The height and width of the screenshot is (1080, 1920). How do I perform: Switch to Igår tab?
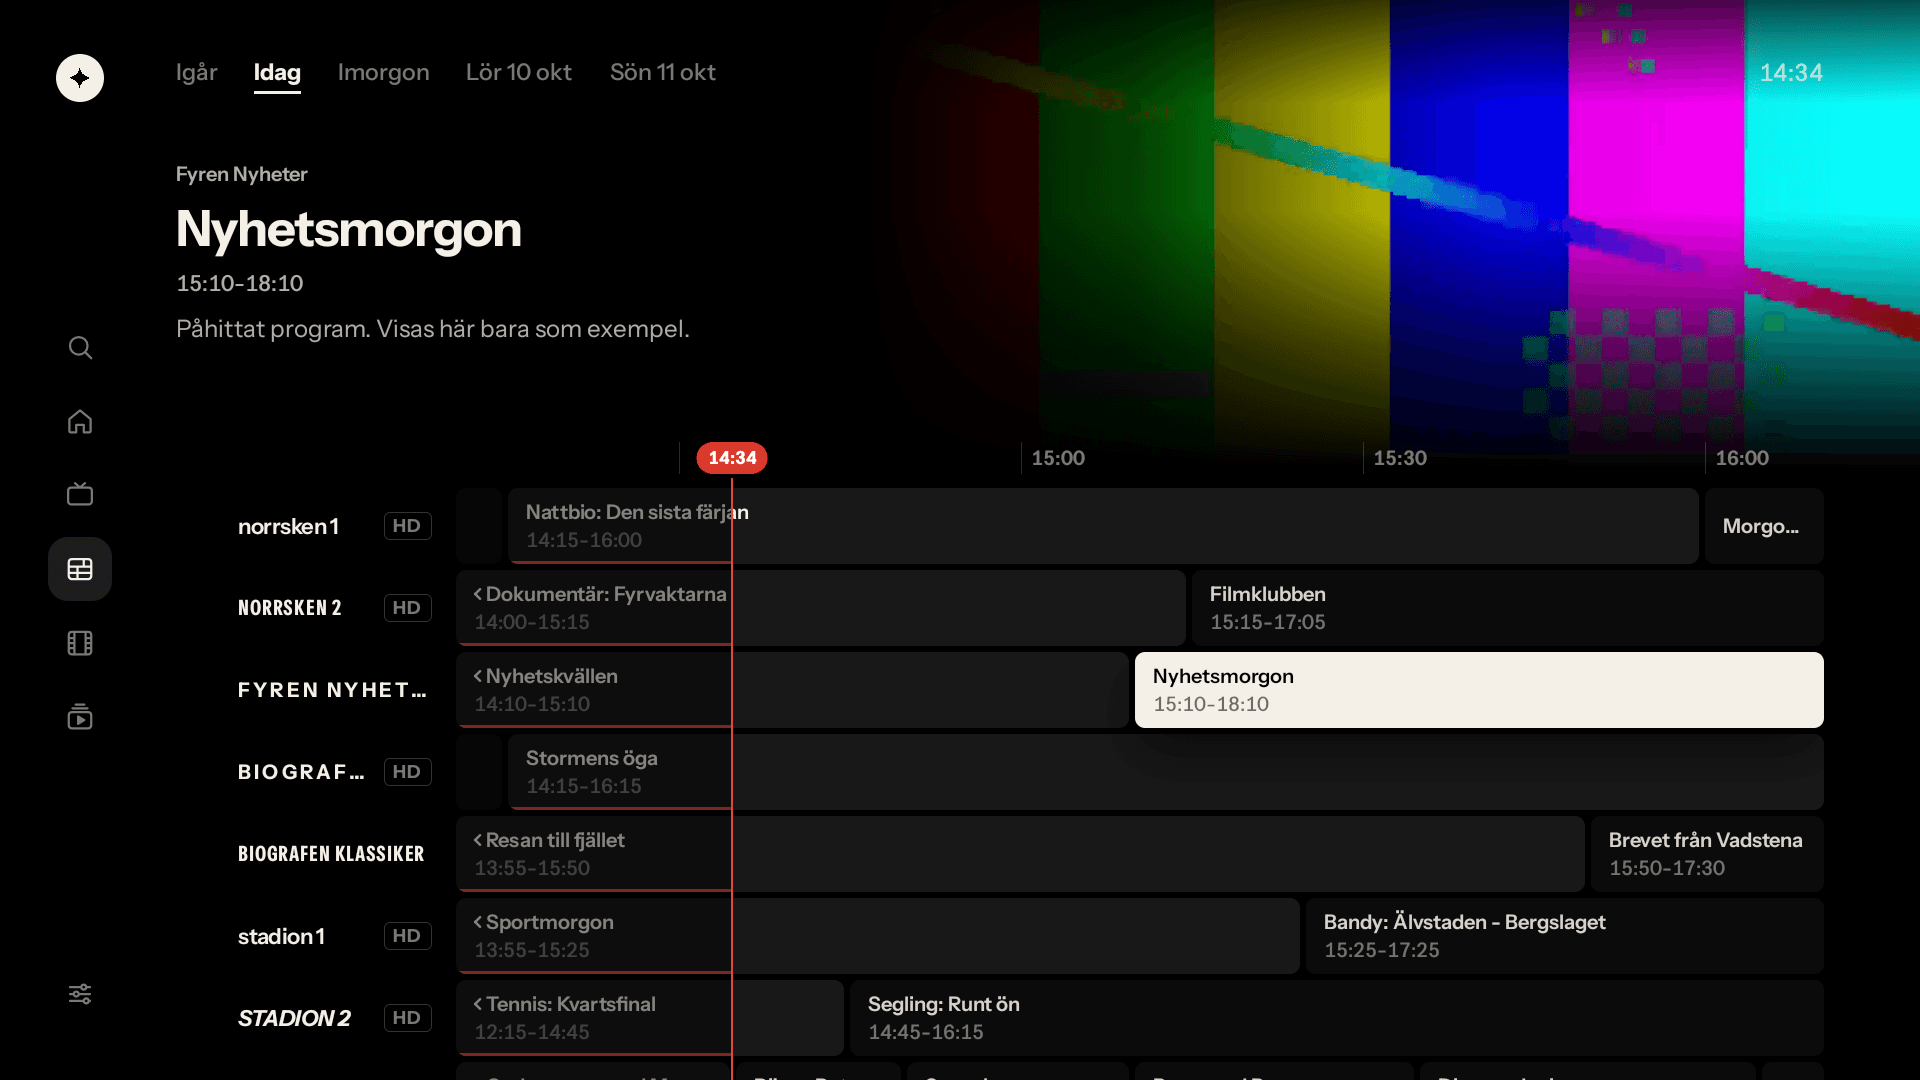[196, 72]
